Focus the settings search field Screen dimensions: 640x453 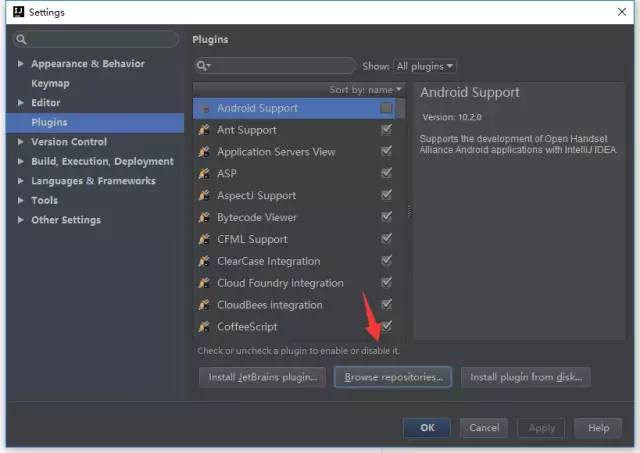[x=96, y=39]
